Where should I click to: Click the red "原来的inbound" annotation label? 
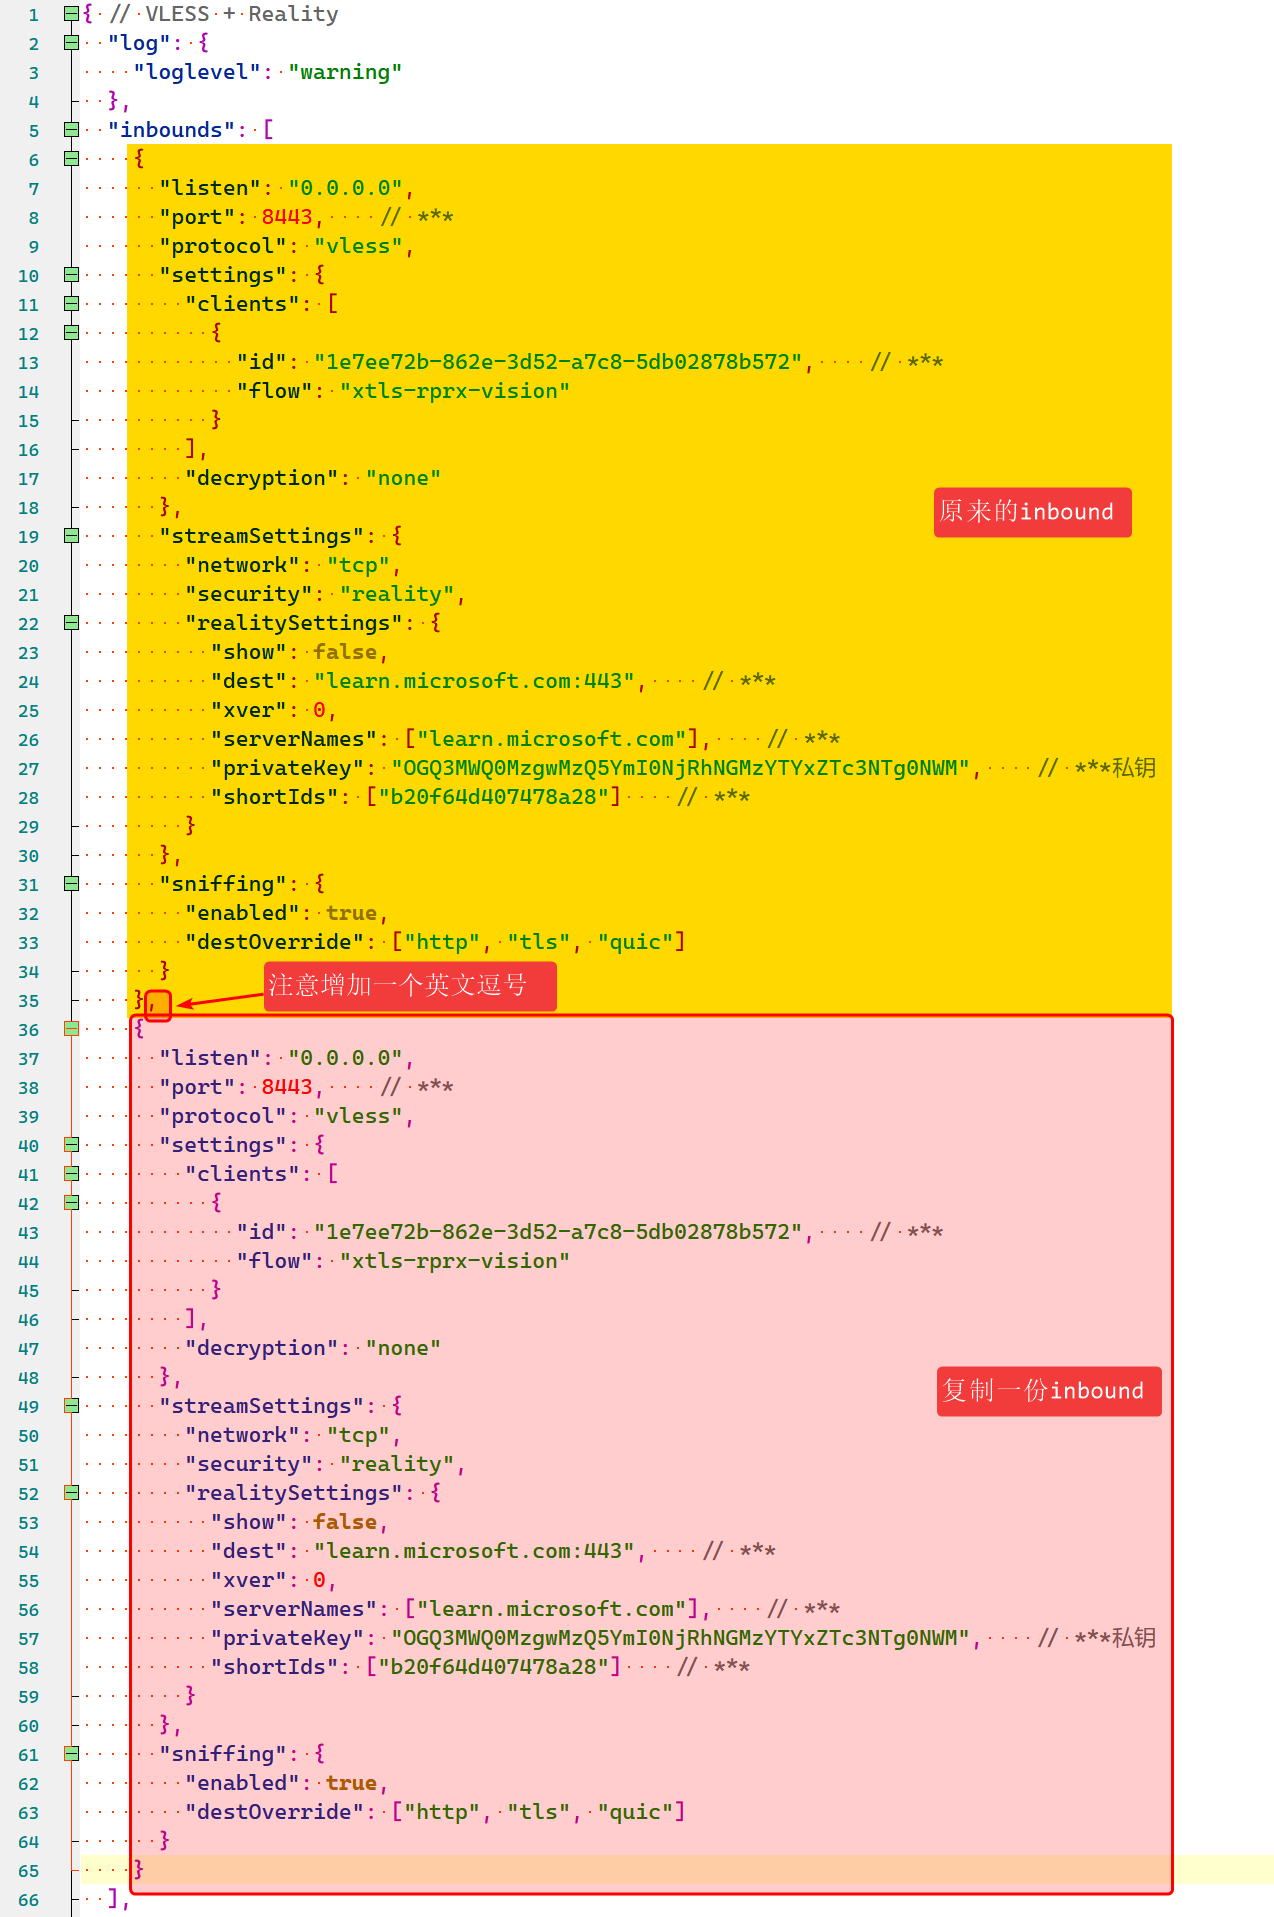(1031, 512)
